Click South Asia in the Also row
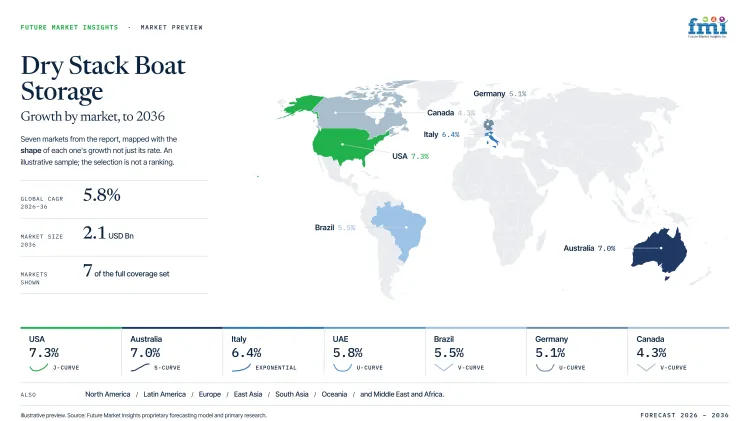 click(x=292, y=394)
